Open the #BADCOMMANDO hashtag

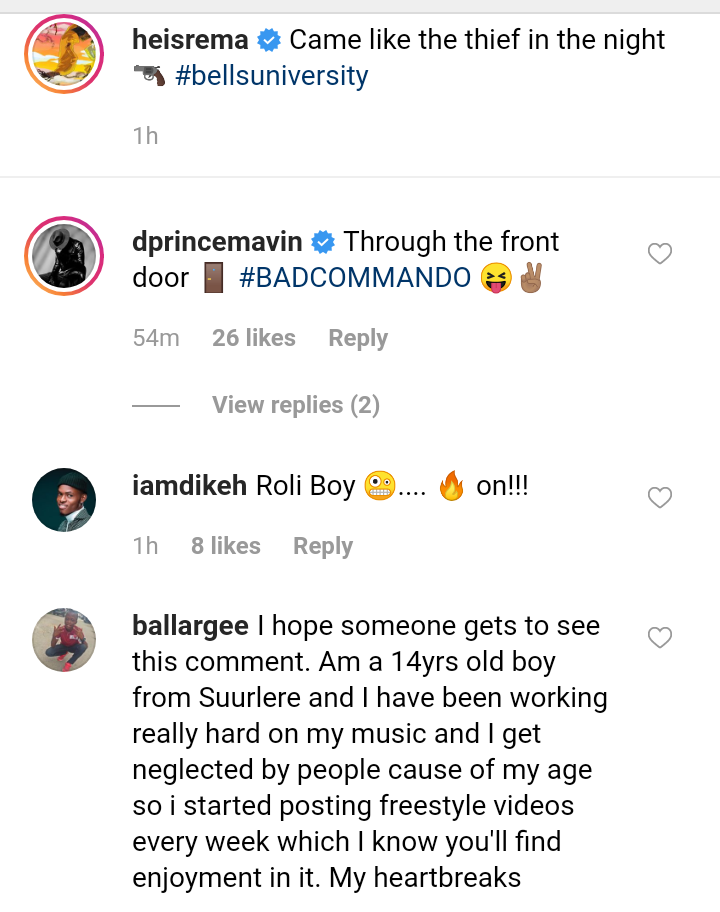click(355, 277)
